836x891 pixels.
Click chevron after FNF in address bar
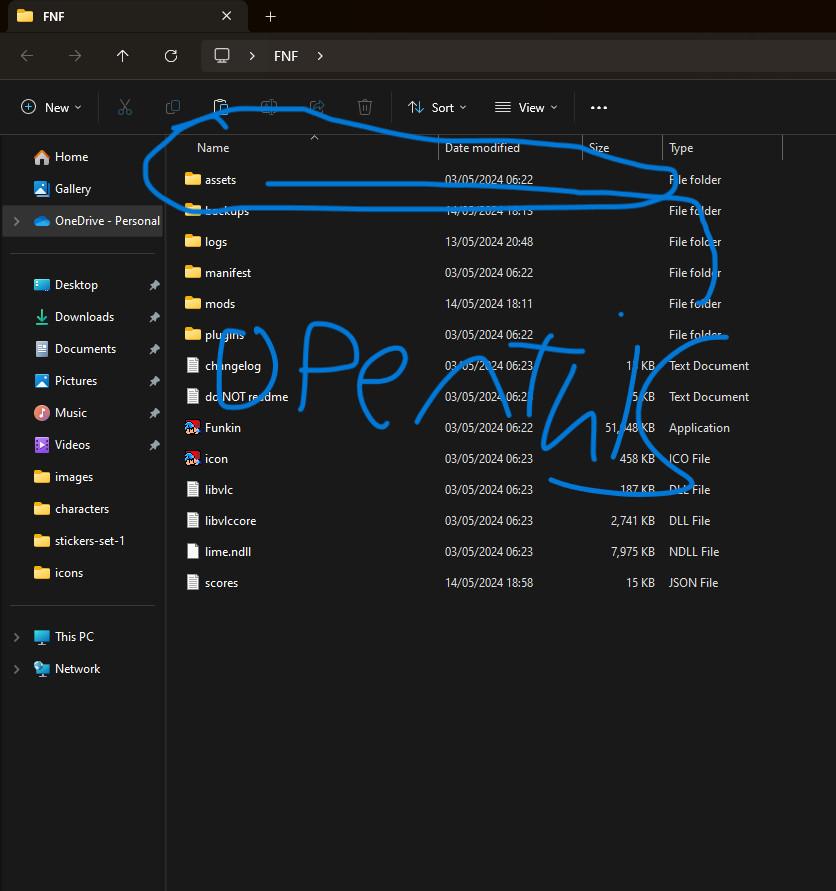pyautogui.click(x=320, y=56)
